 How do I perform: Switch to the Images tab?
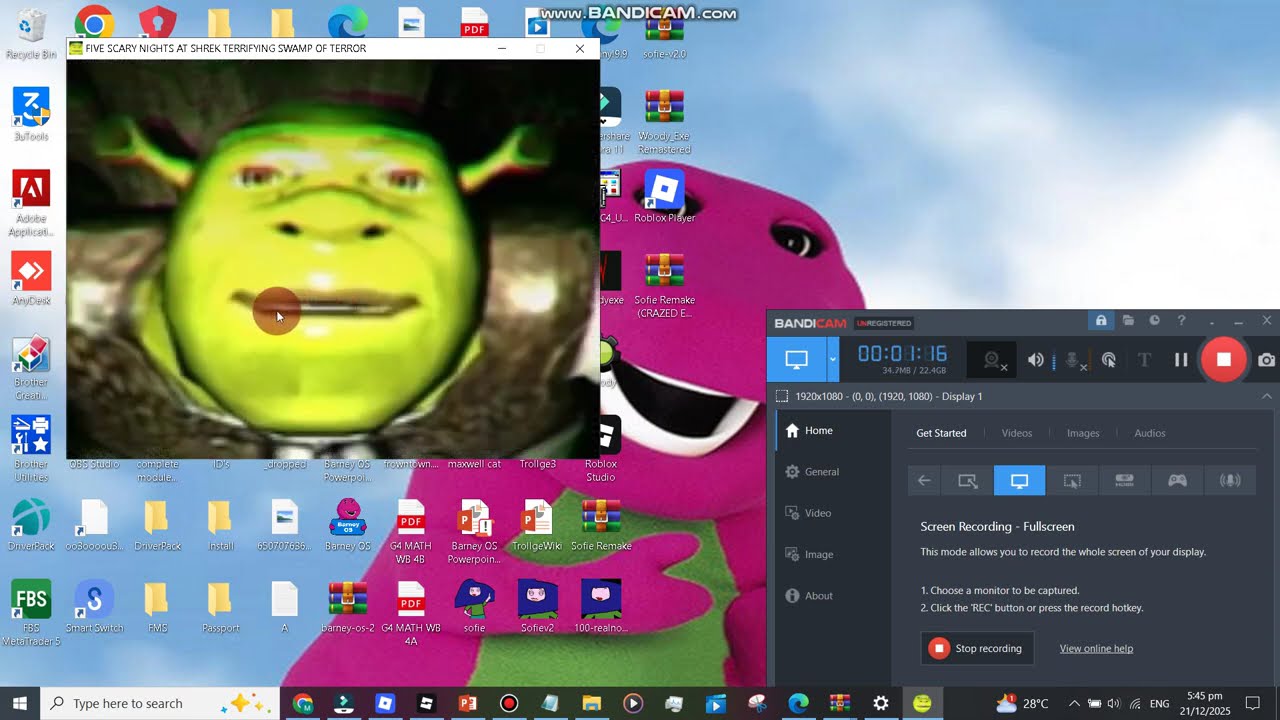pos(1083,433)
